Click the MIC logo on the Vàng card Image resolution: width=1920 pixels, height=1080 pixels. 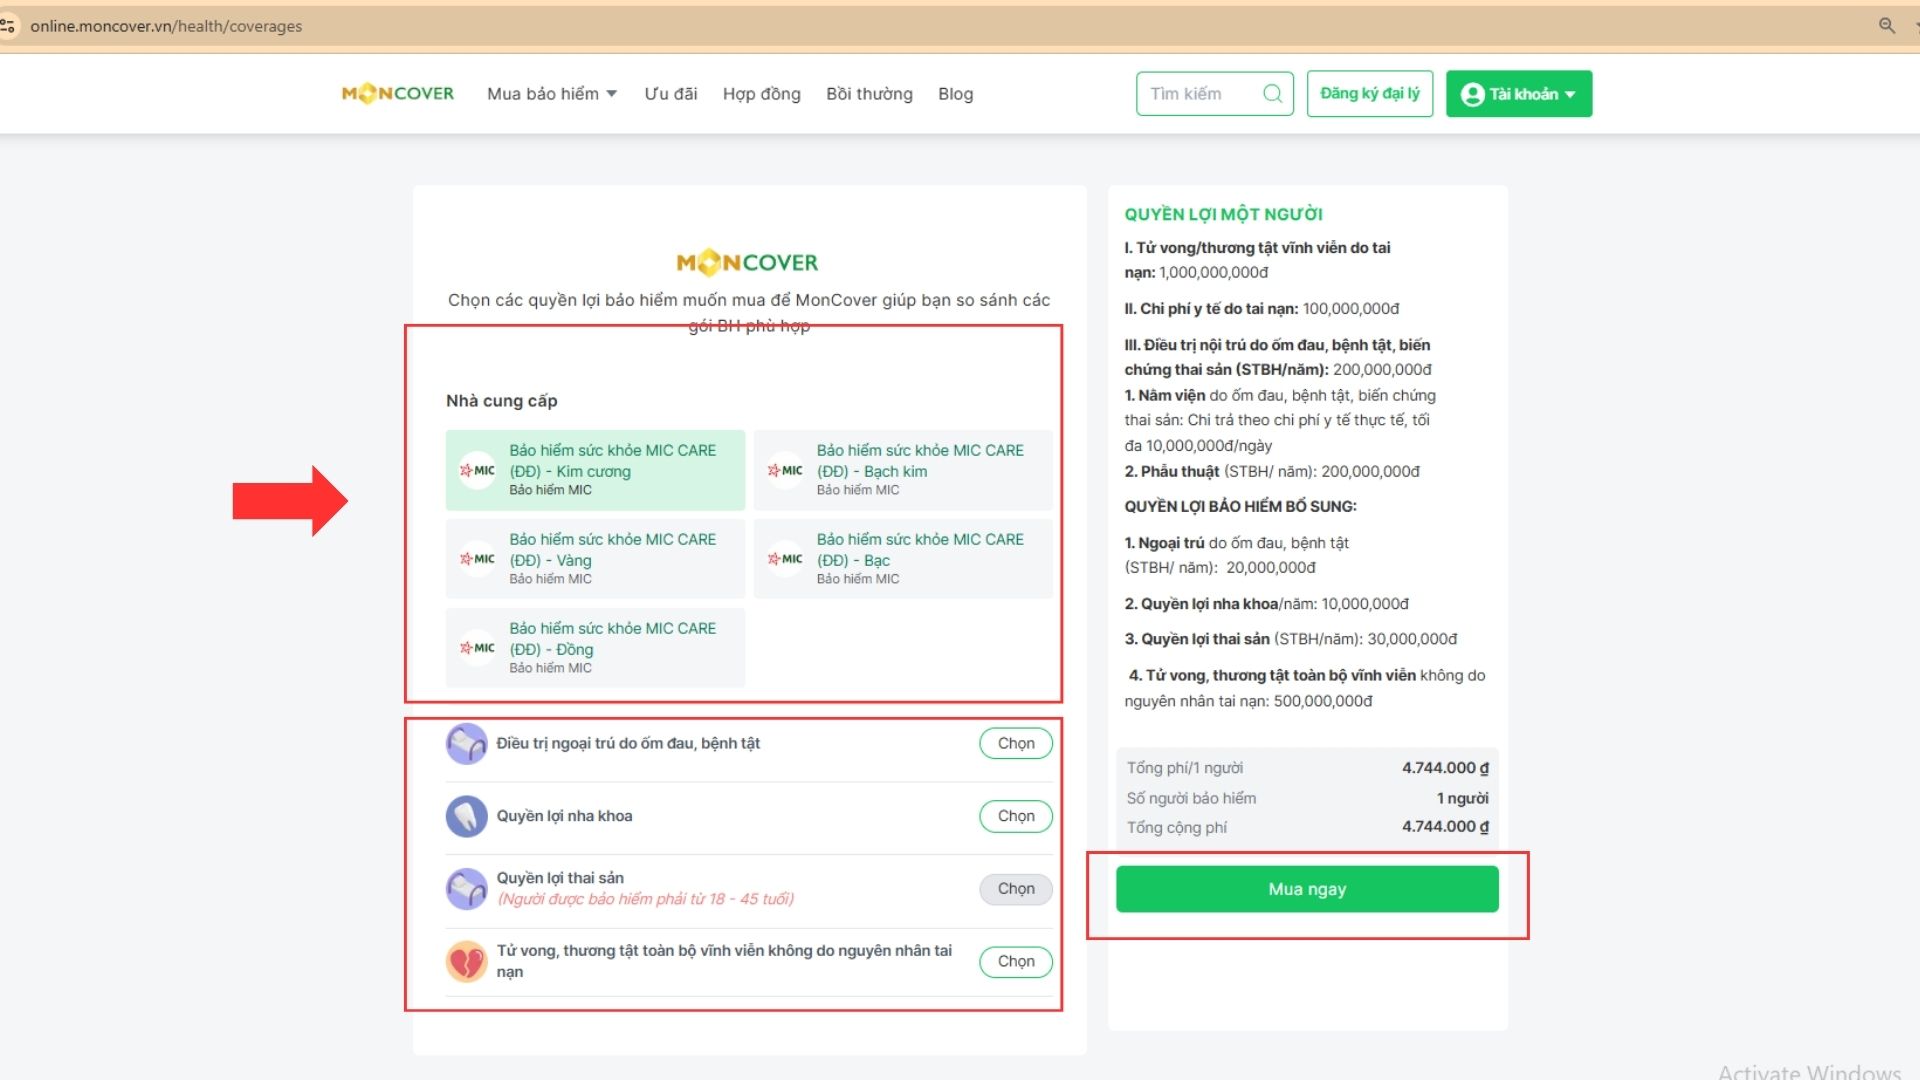(x=478, y=559)
